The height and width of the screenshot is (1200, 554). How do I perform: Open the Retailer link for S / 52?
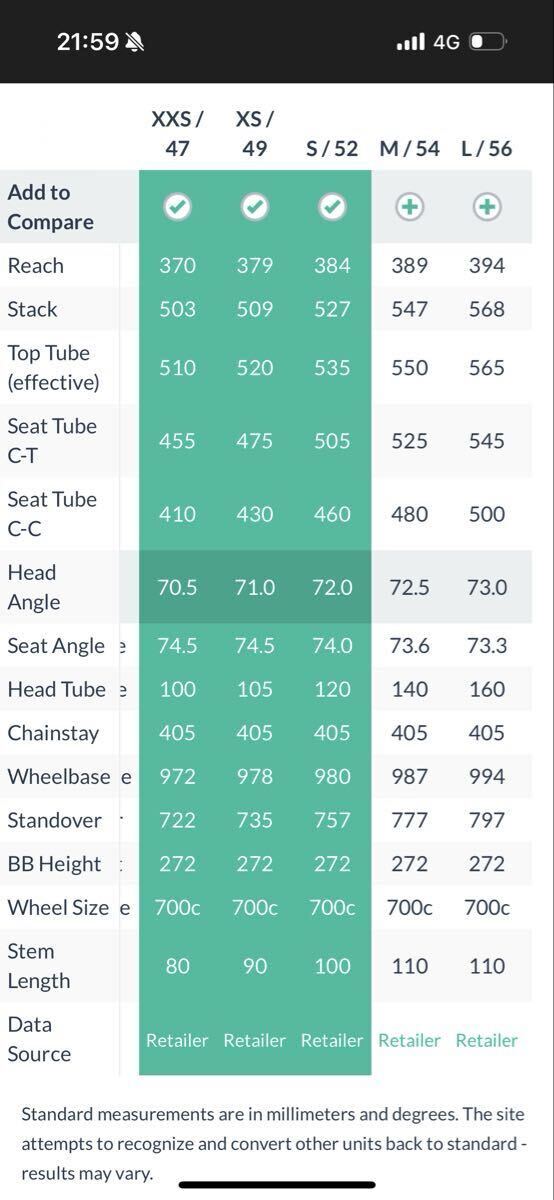332,1040
